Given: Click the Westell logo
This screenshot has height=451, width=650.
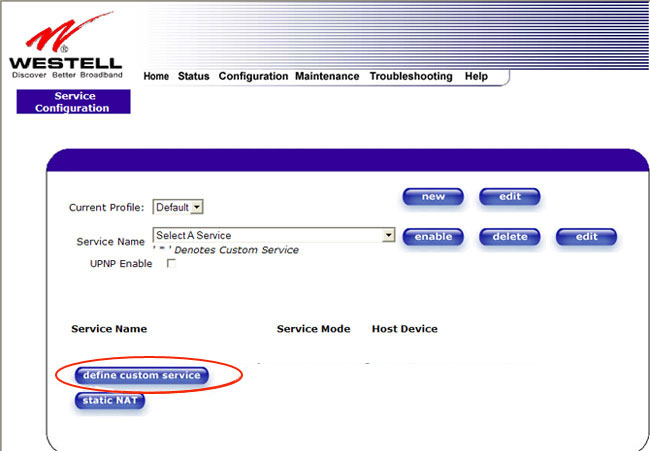Looking at the screenshot, I should (65, 45).
